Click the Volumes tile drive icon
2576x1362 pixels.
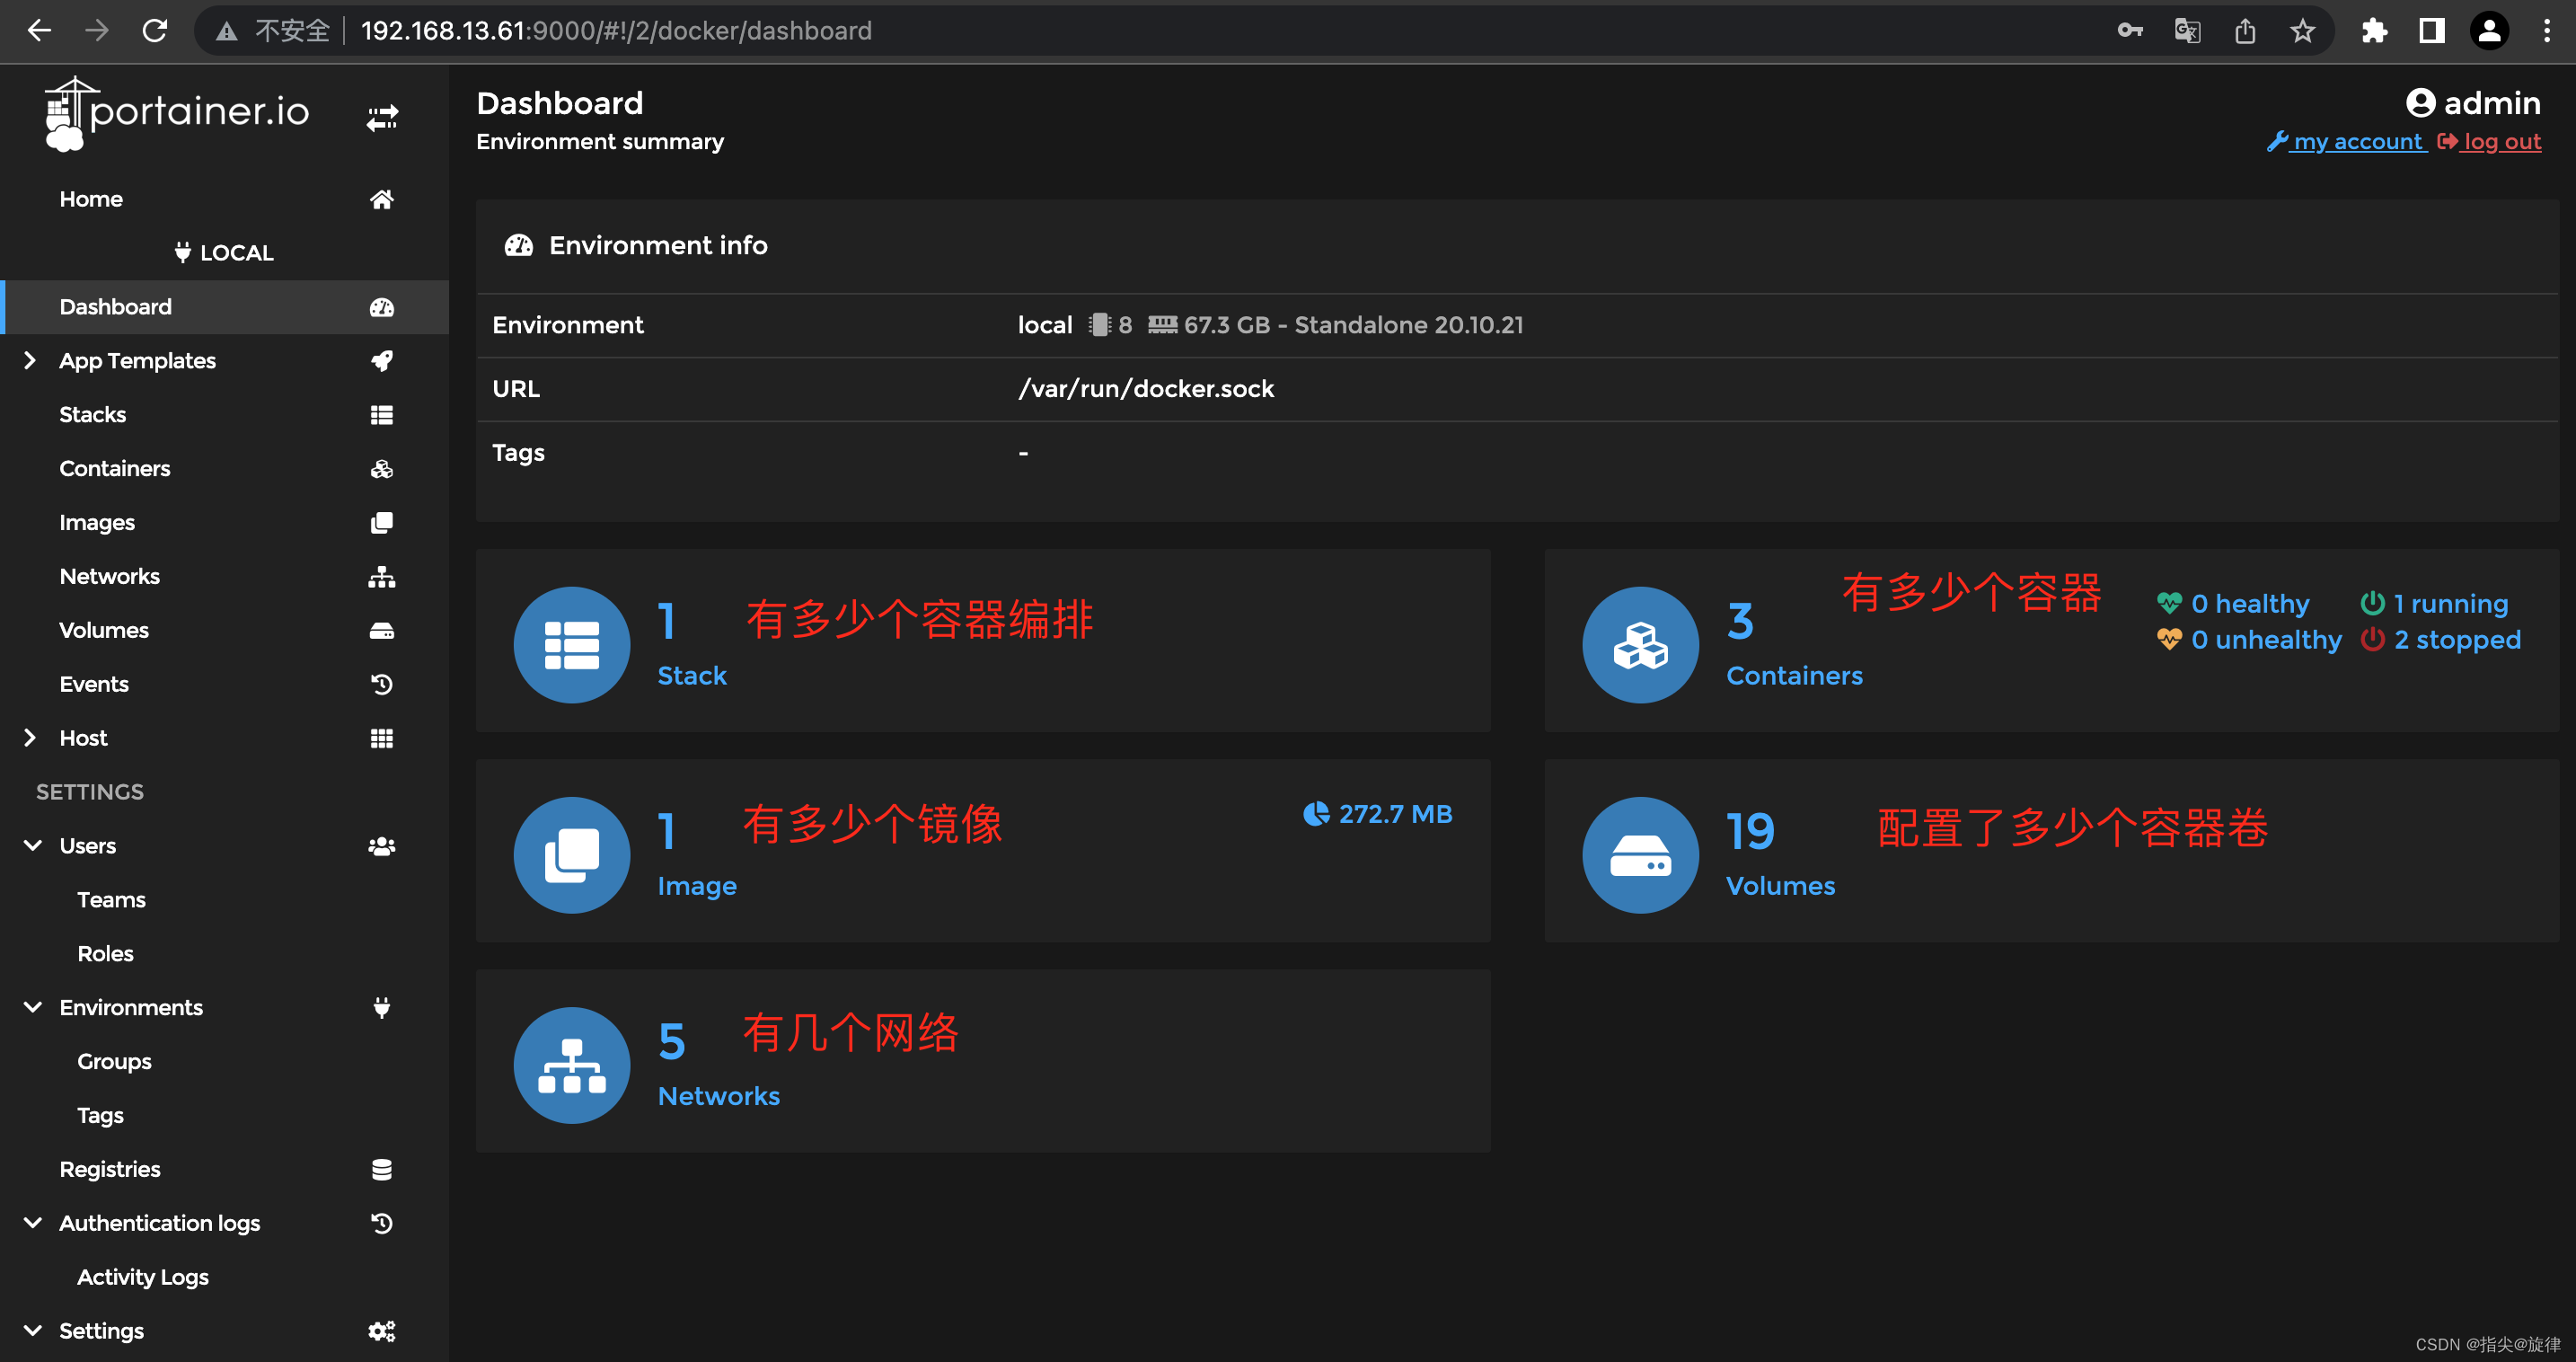click(x=1639, y=855)
